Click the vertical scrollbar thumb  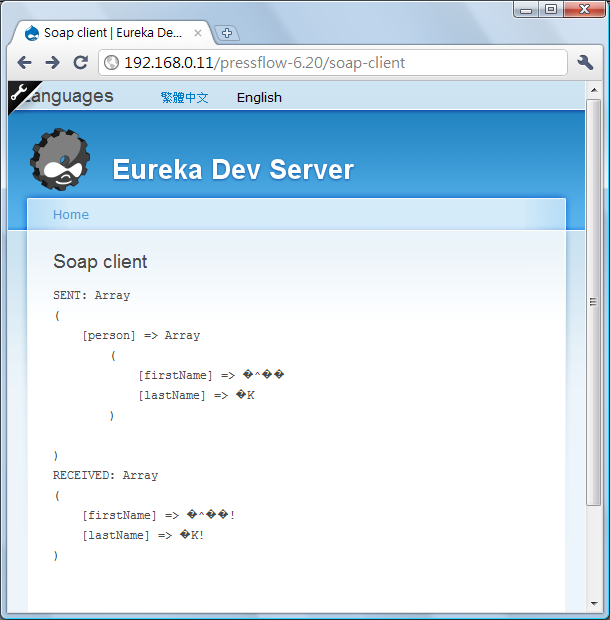[593, 300]
